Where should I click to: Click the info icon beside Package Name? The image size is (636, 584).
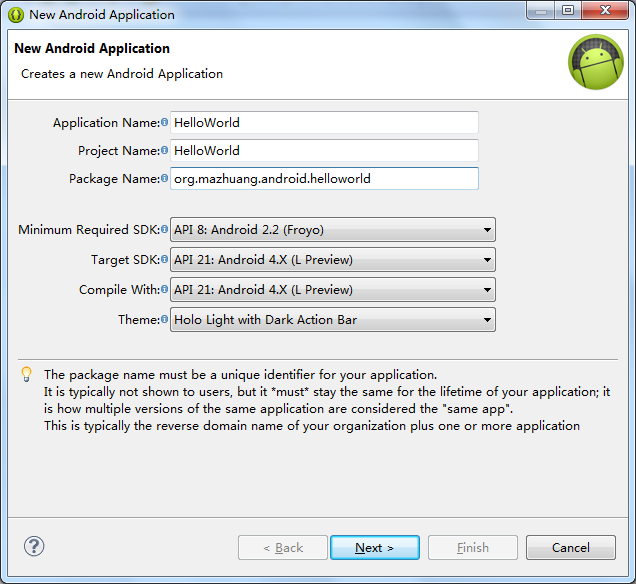(x=165, y=179)
